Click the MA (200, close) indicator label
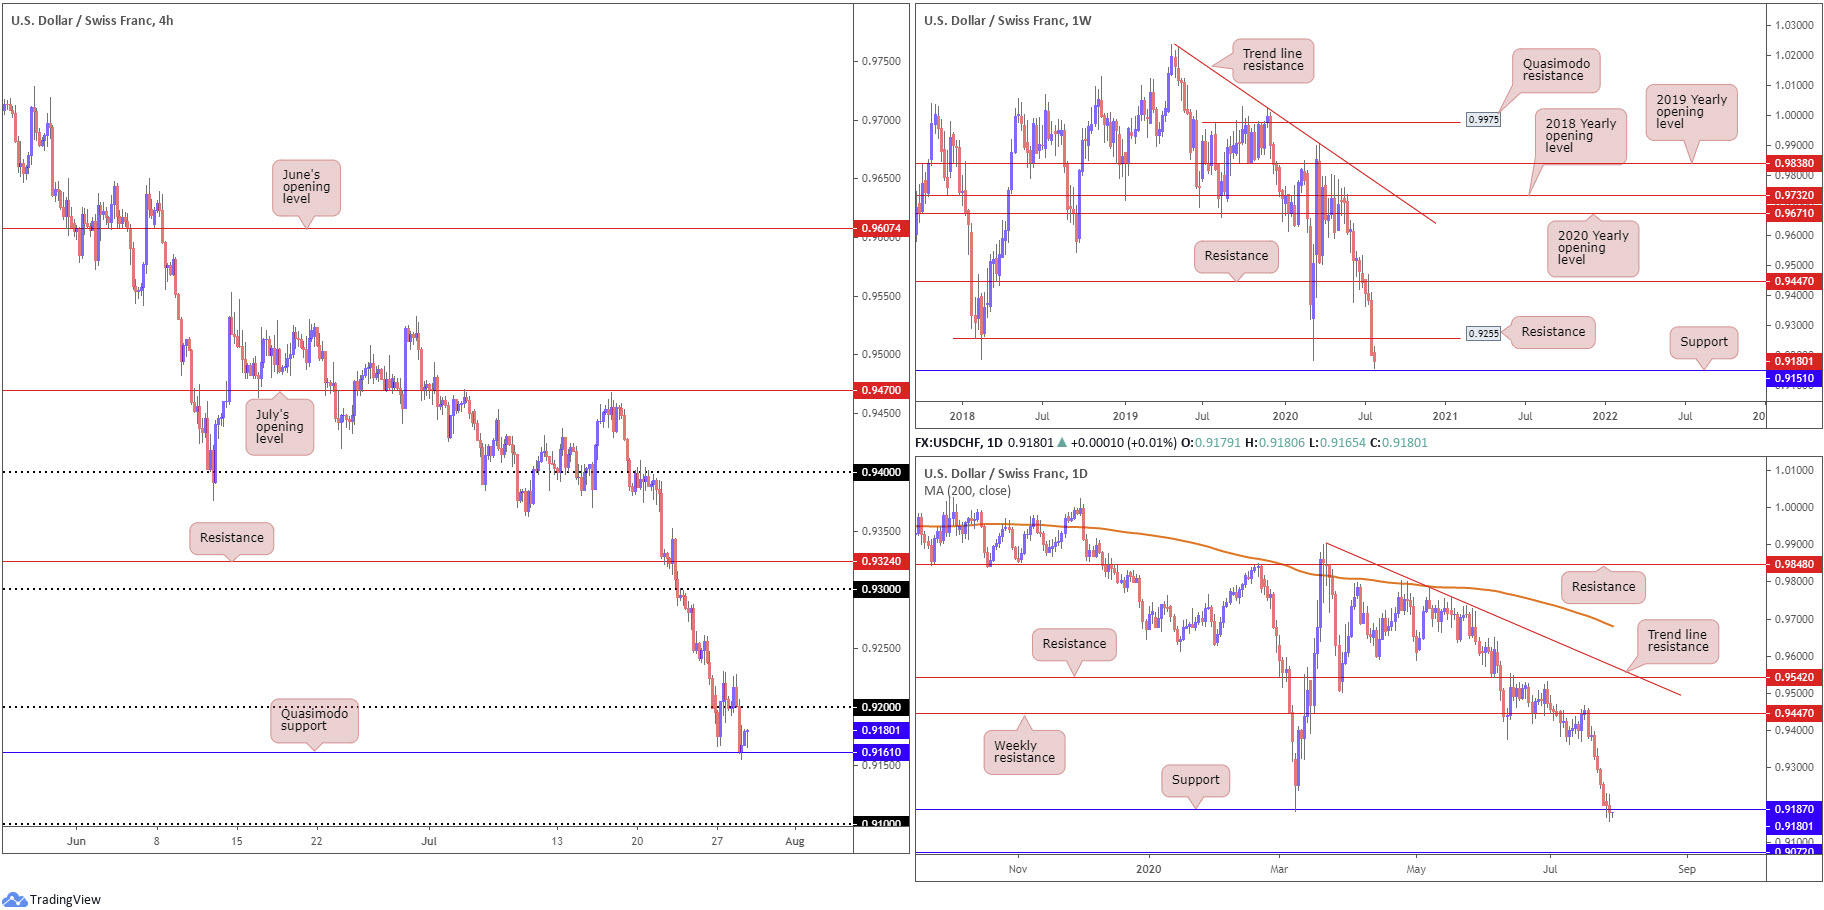Image resolution: width=1824 pixels, height=910 pixels. pyautogui.click(x=967, y=490)
